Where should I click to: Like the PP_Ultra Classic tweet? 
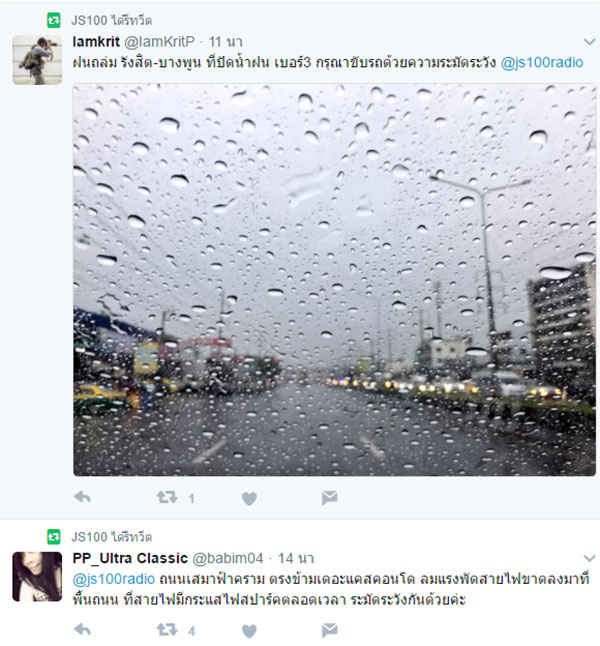tap(249, 631)
